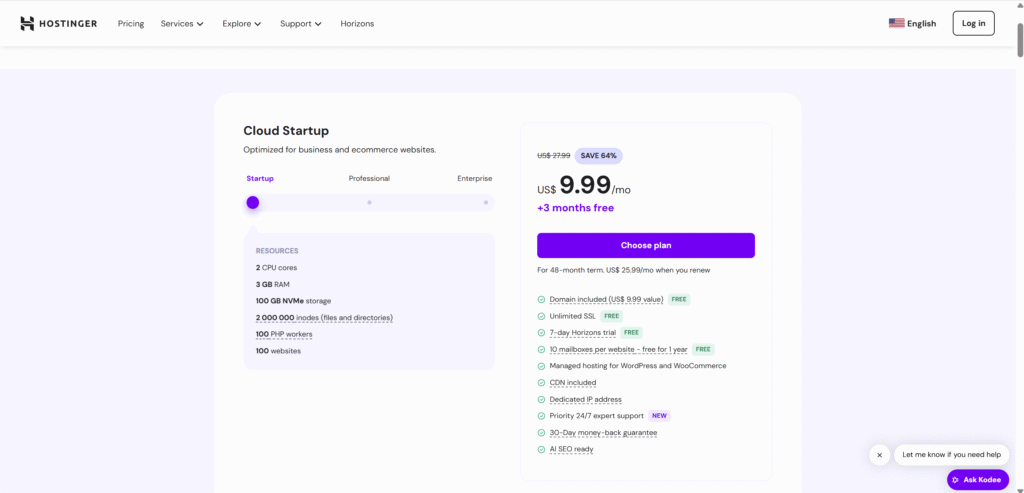Click the Ask Kodee sparkle icon
Image resolution: width=1024 pixels, height=493 pixels.
pos(956,480)
